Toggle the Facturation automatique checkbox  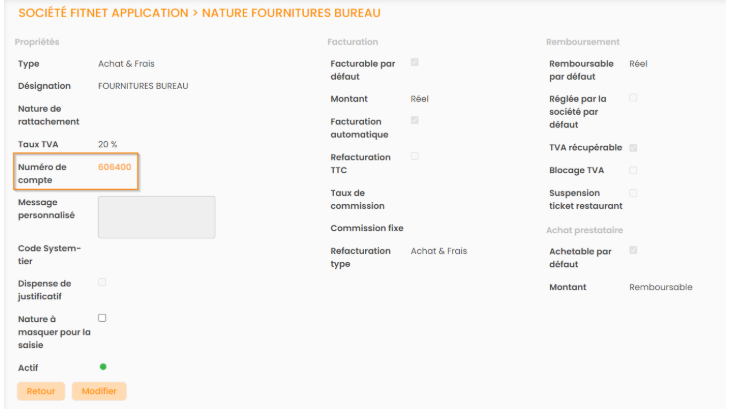tap(415, 121)
